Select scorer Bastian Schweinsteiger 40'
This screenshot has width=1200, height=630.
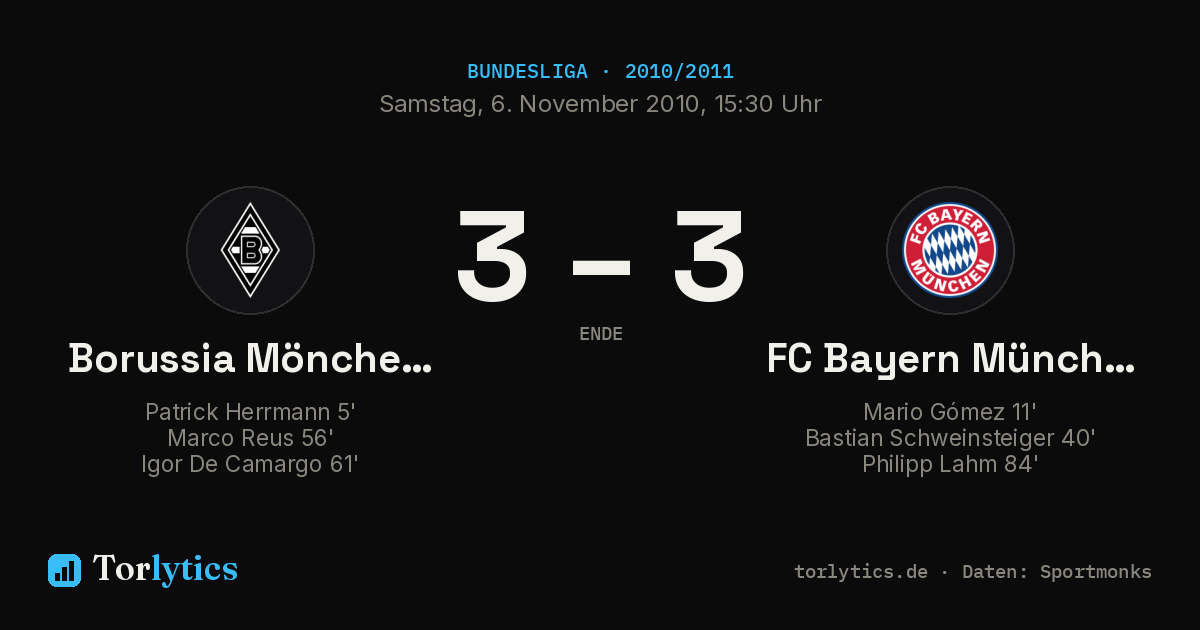click(x=950, y=438)
